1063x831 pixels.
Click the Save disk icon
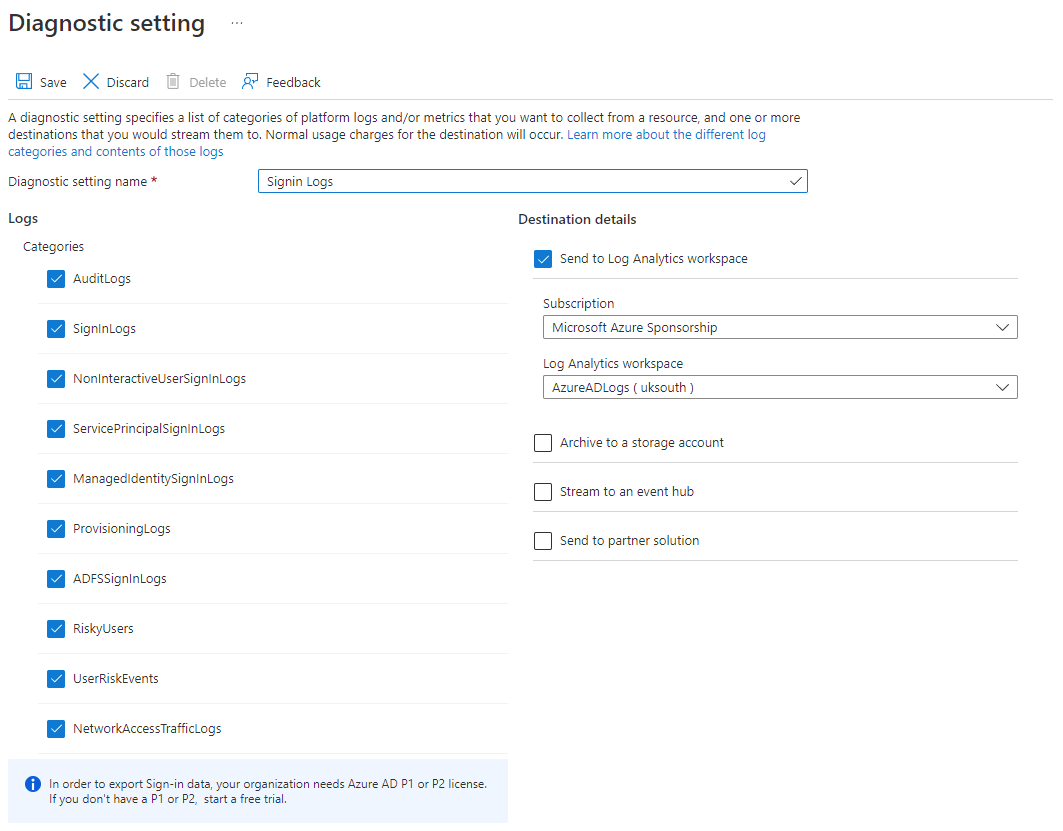[24, 82]
